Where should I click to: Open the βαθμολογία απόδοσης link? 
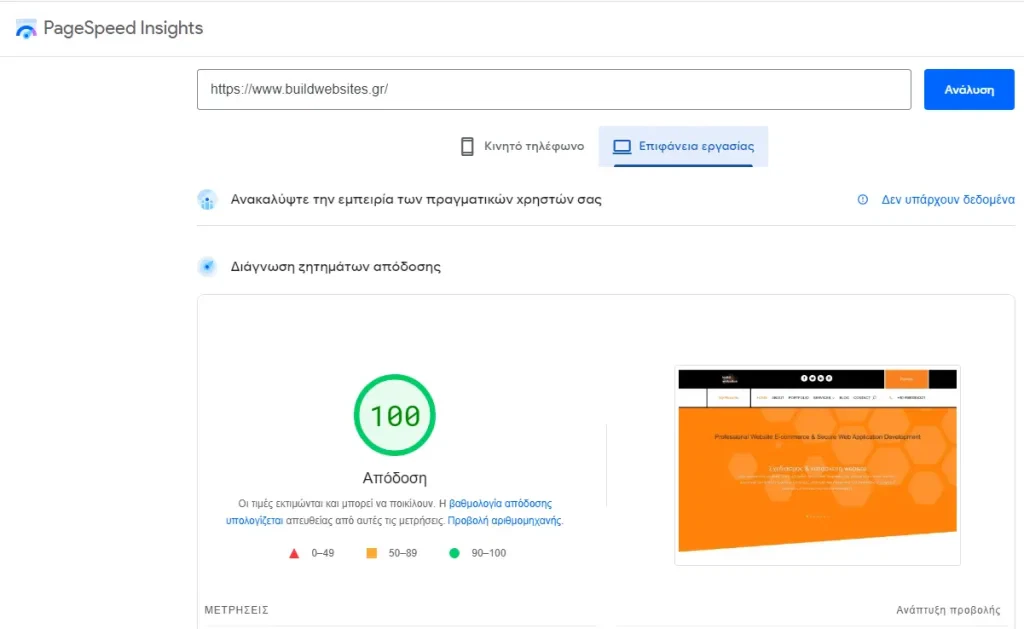click(500, 503)
